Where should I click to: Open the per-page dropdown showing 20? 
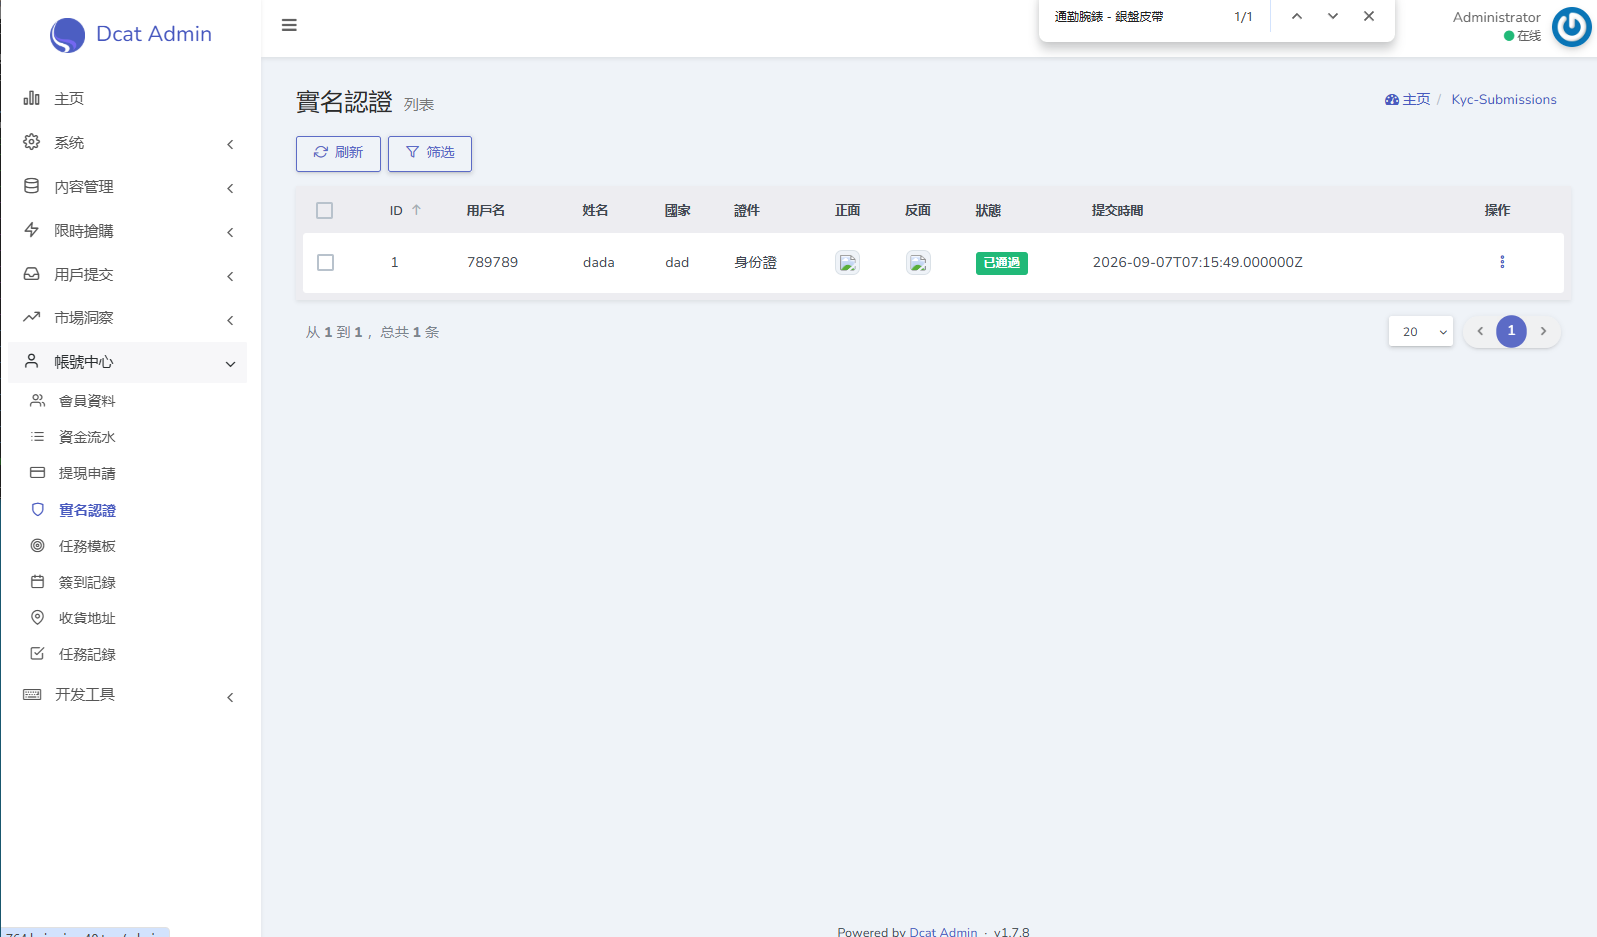point(1421,331)
